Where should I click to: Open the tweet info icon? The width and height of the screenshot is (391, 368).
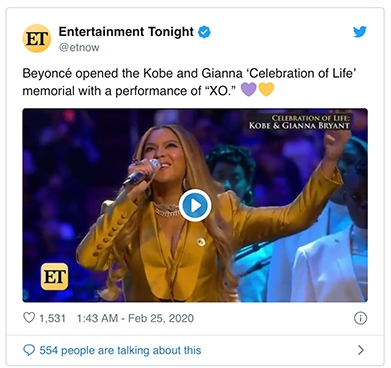360,318
